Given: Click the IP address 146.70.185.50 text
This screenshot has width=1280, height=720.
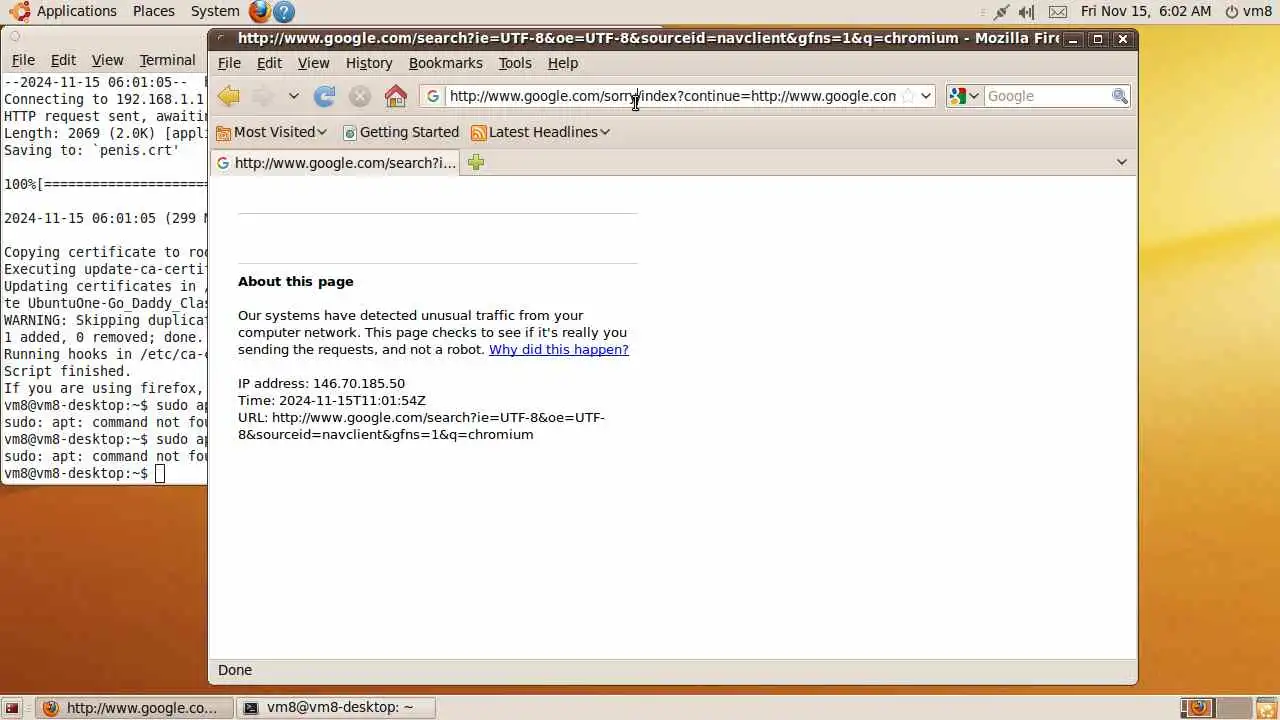Looking at the screenshot, I should [x=359, y=384].
